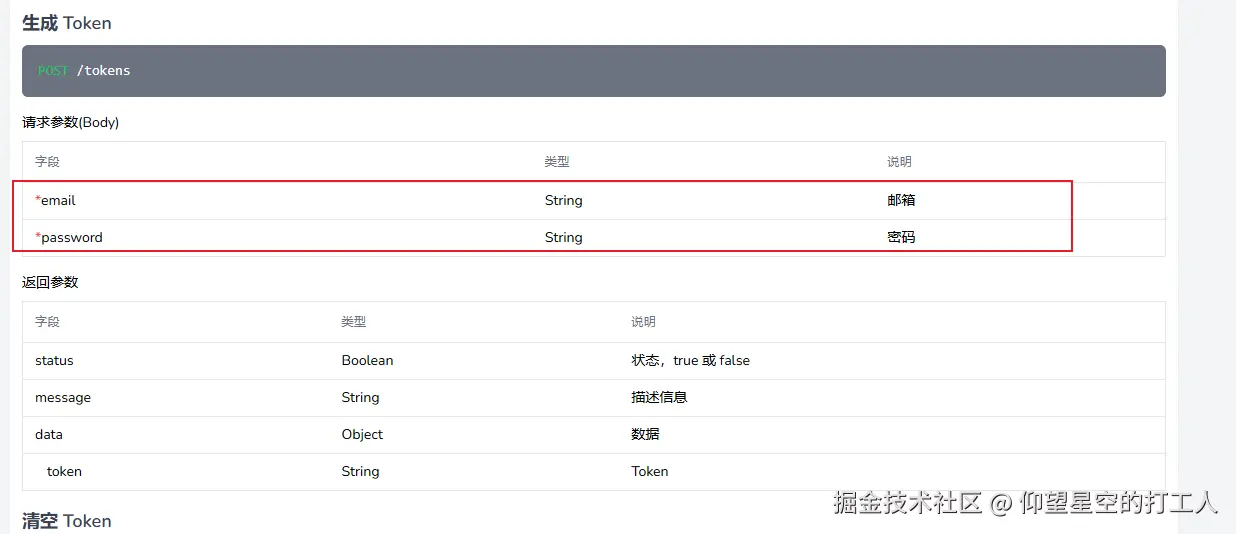Image resolution: width=1236 pixels, height=534 pixels.
Task: Click the POST /tokens code block
Action: point(593,71)
